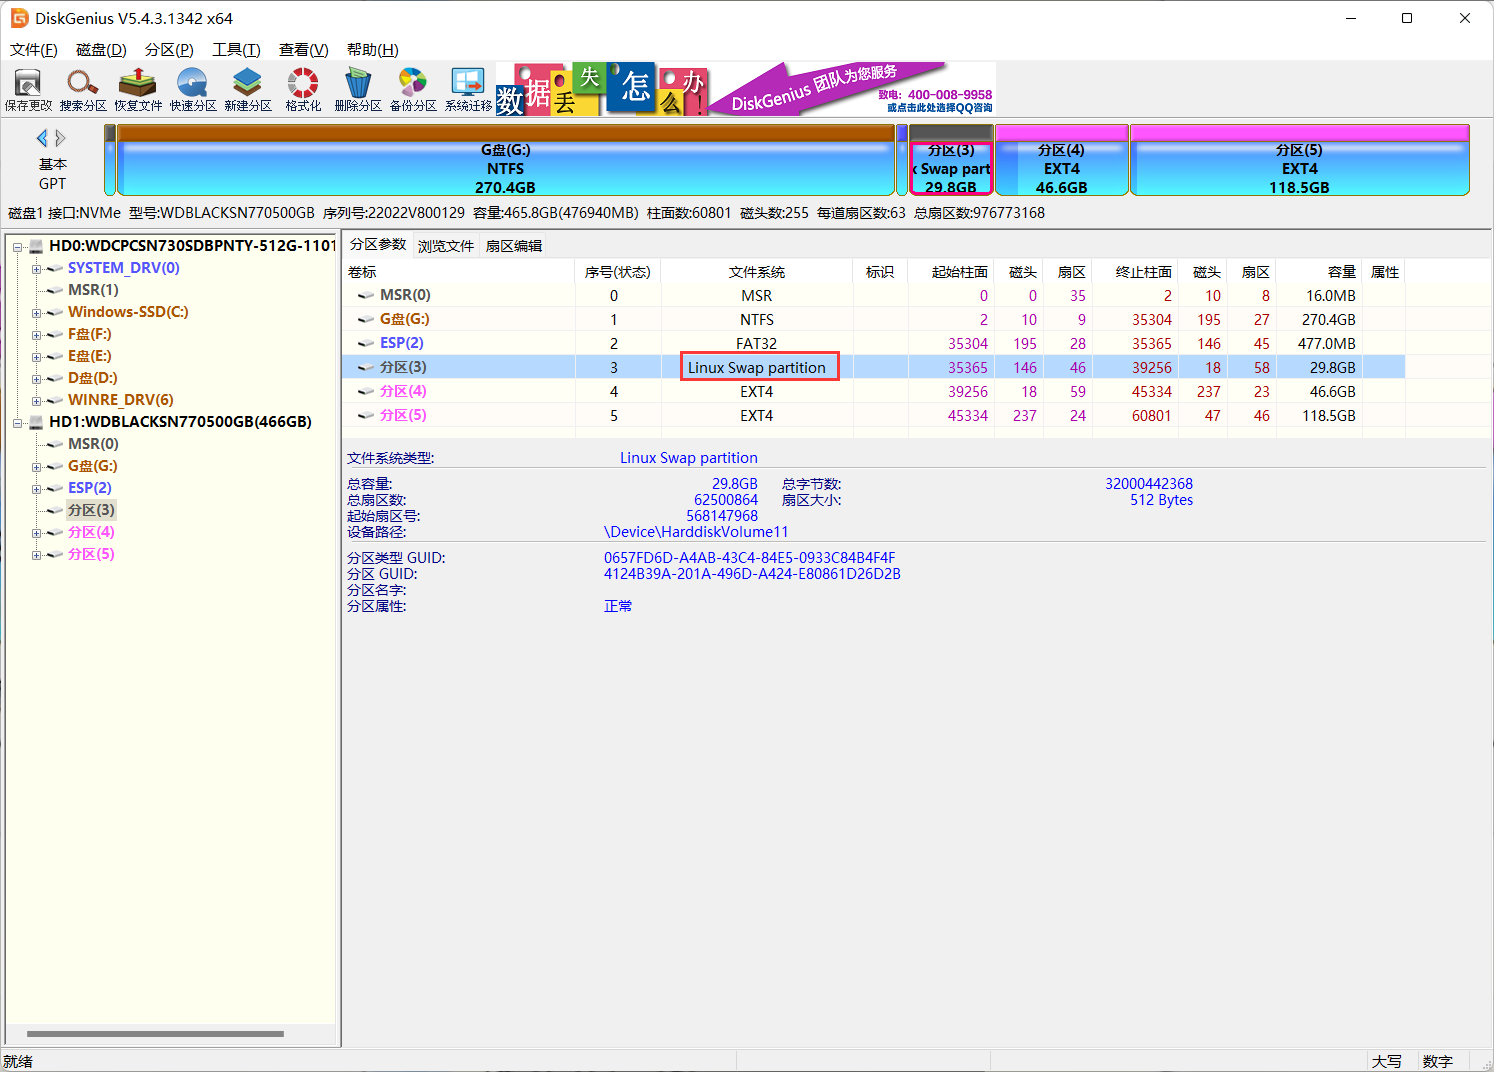
Task: Expand the Windows-SSD(C:) tree node
Action: (36, 313)
